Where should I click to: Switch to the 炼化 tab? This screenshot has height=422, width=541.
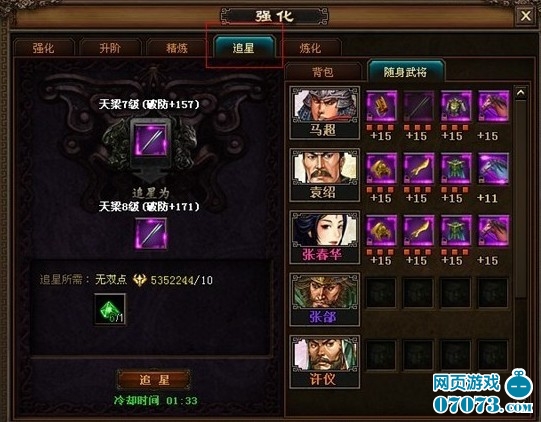[310, 48]
